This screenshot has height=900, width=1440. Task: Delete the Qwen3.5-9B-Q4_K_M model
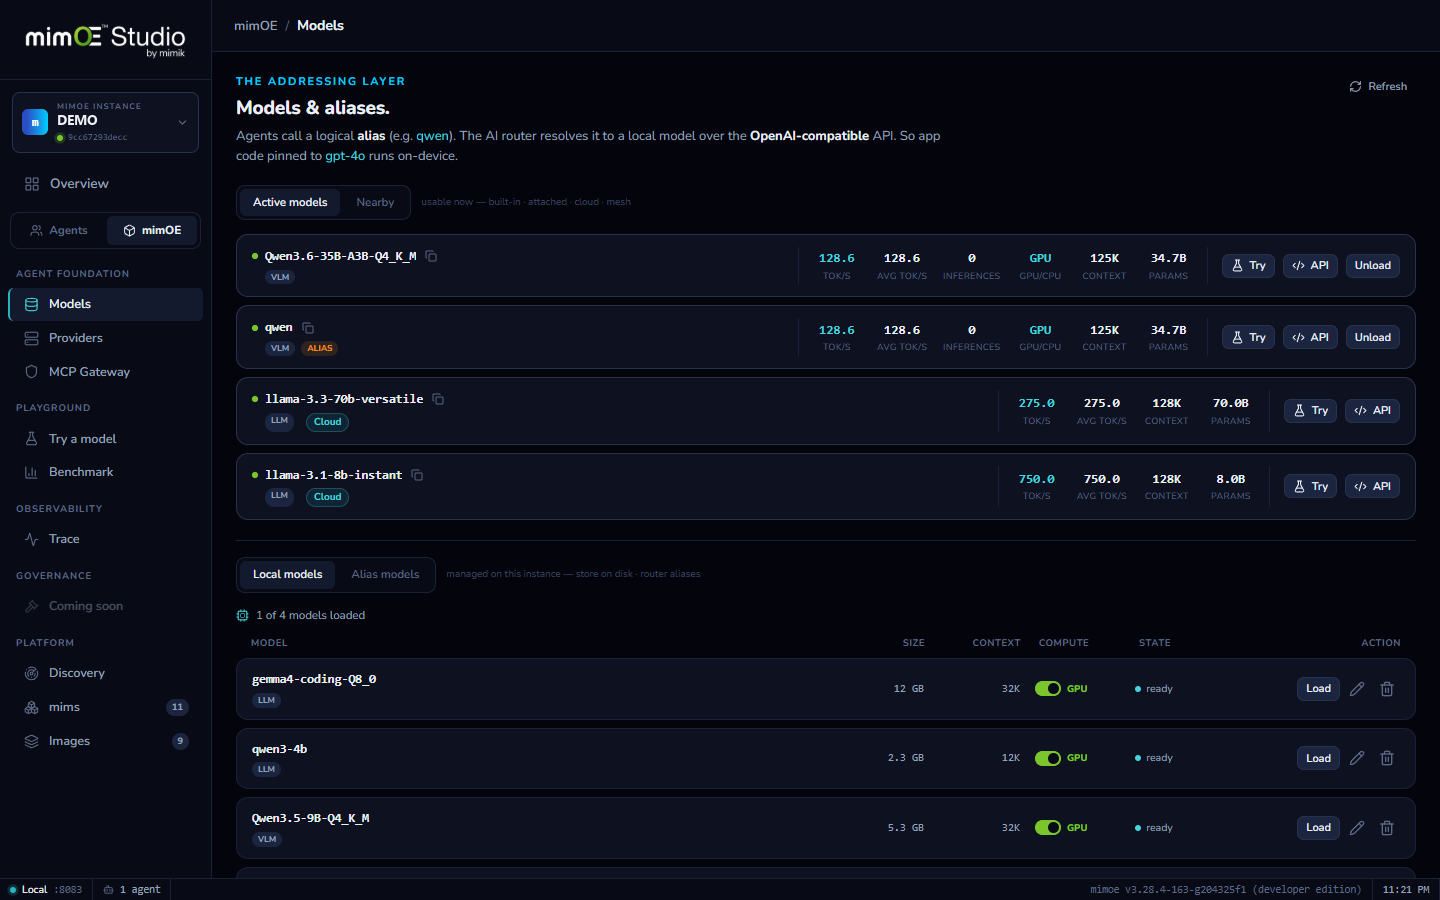(x=1387, y=828)
